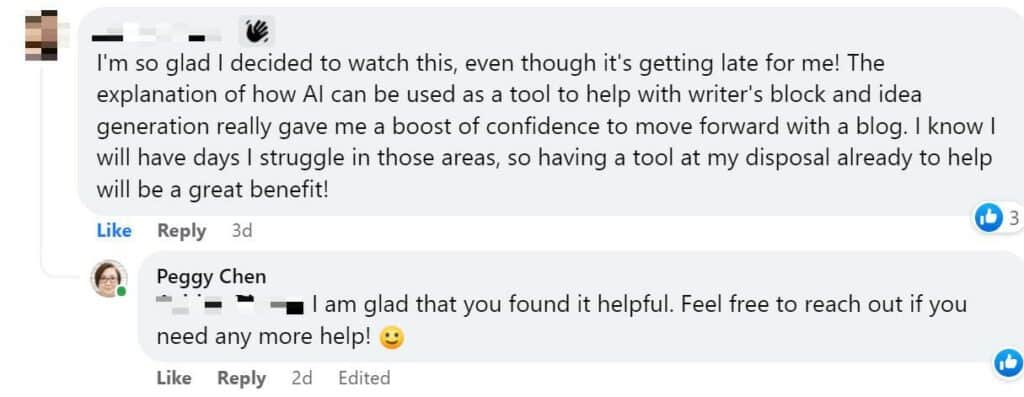1024x397 pixels.
Task: Reply to Peggy Chen's comment
Action: pyautogui.click(x=242, y=378)
